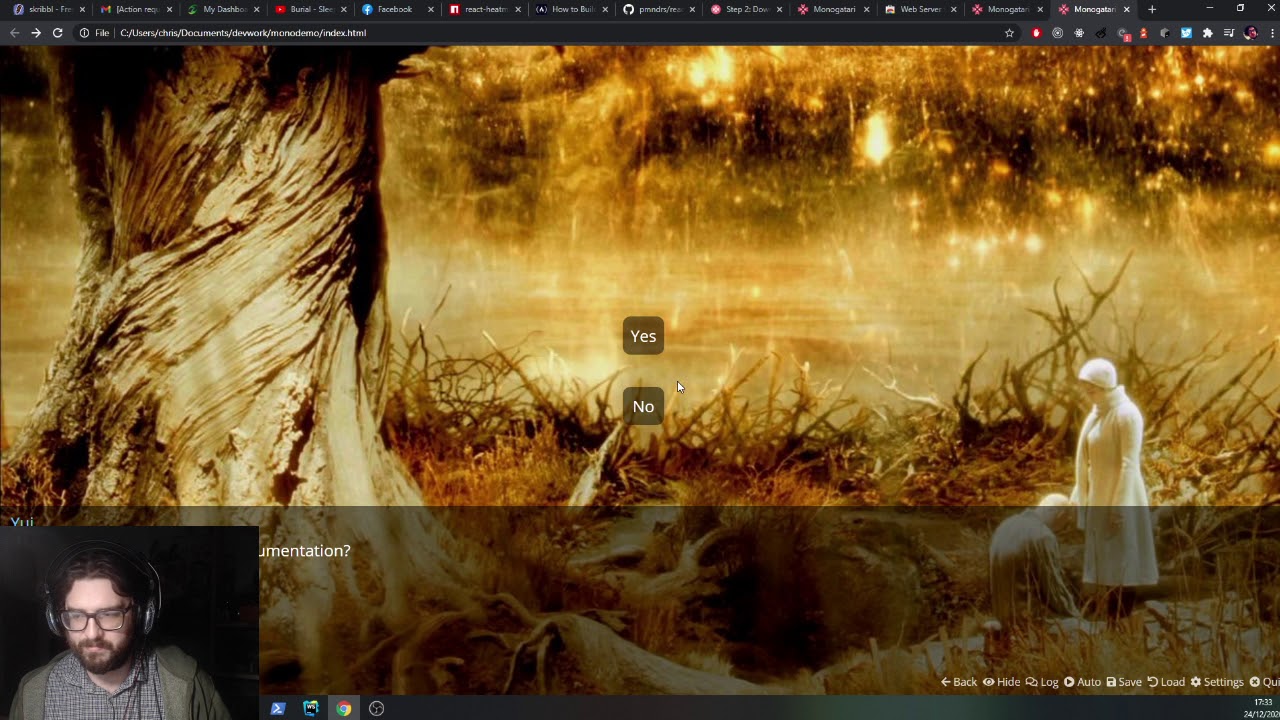
Task: Click the browser back arrow
Action: [x=14, y=33]
